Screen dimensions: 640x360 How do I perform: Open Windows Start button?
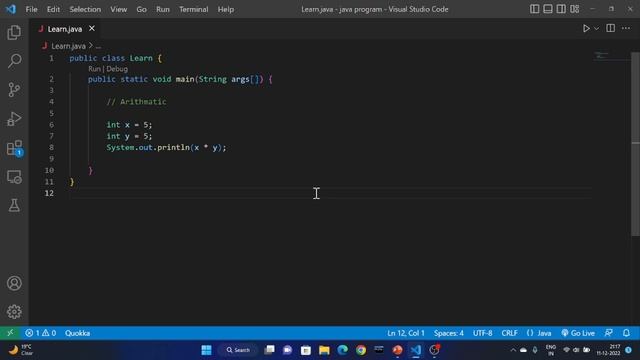pyautogui.click(x=207, y=350)
